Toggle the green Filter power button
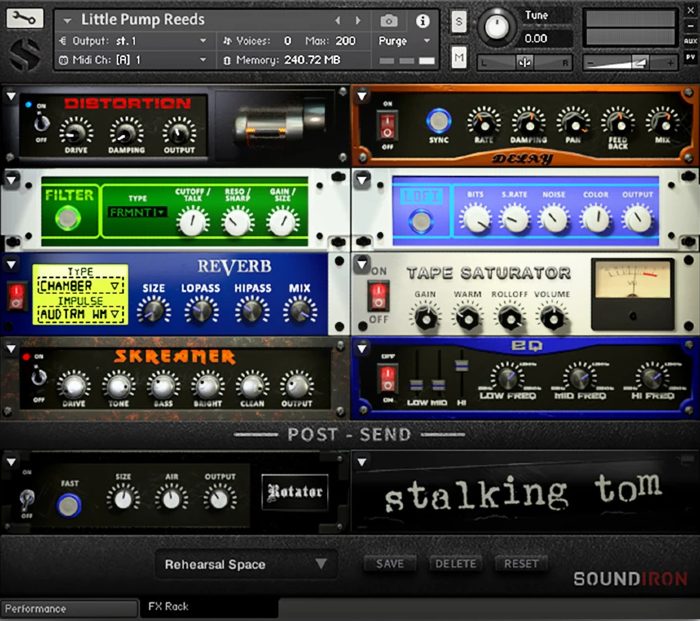Screen dimensions: 700x621 point(68,218)
